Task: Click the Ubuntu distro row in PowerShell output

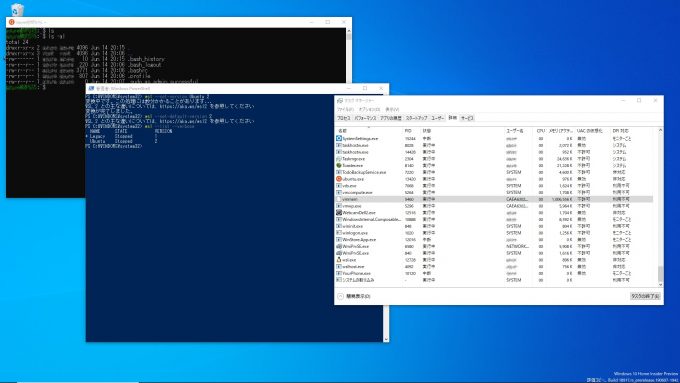Action: (x=123, y=141)
